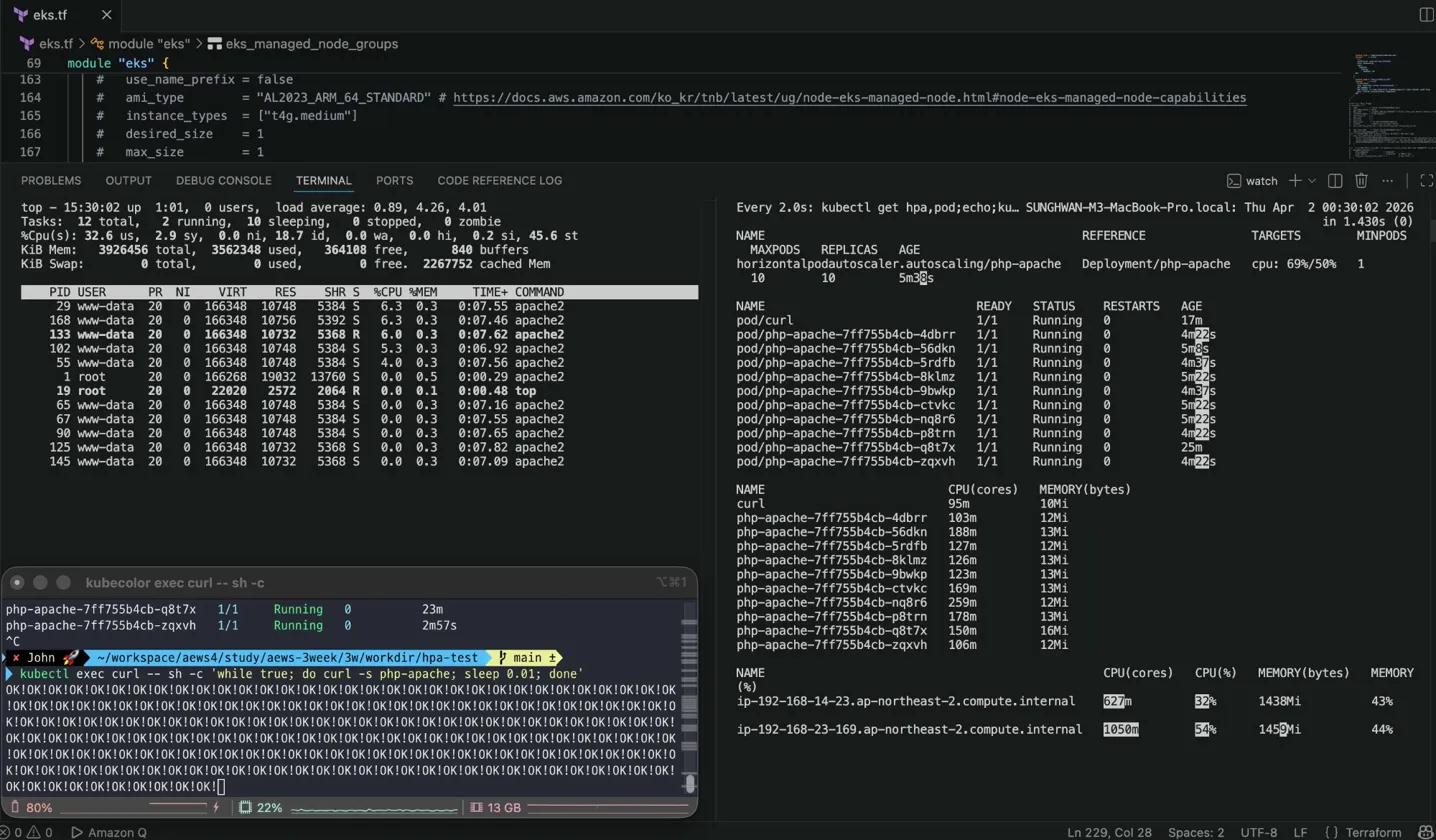Switch to the DEBUG CONSOLE tab
Screen dimensions: 1436x840
(x=223, y=181)
